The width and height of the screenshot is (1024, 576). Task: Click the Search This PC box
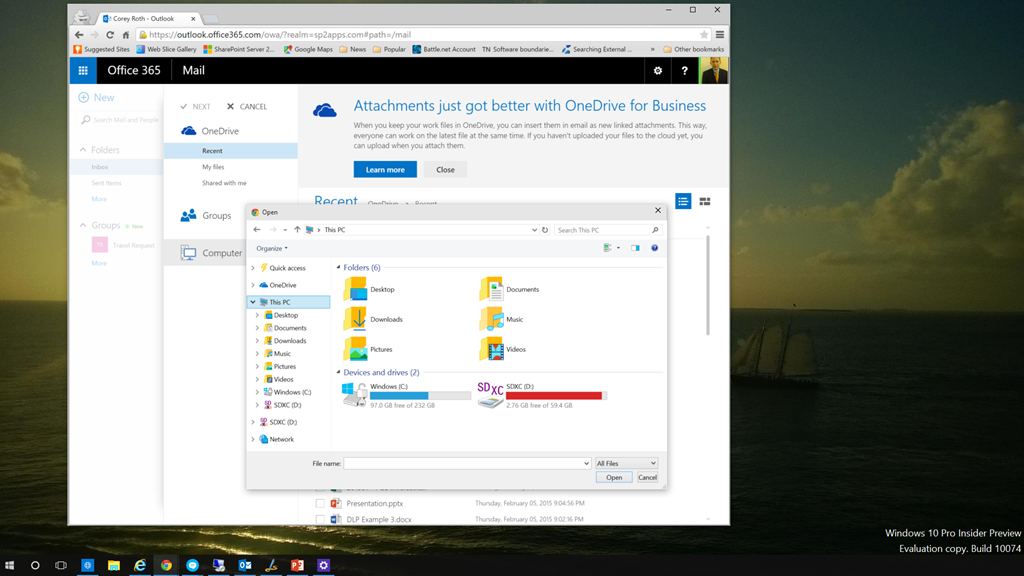click(608, 230)
